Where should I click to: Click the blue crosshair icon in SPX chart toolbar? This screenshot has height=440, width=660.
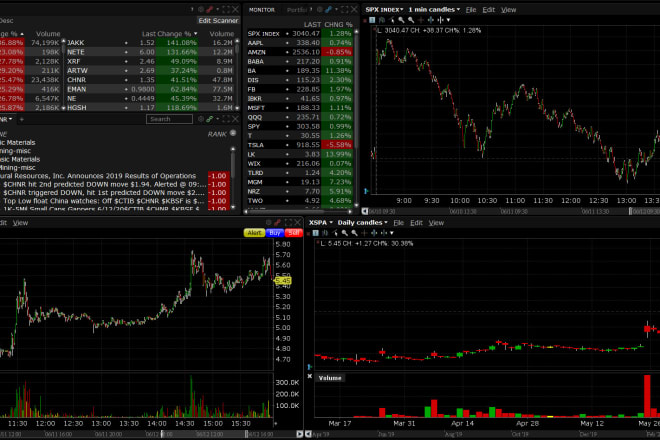point(430,20)
